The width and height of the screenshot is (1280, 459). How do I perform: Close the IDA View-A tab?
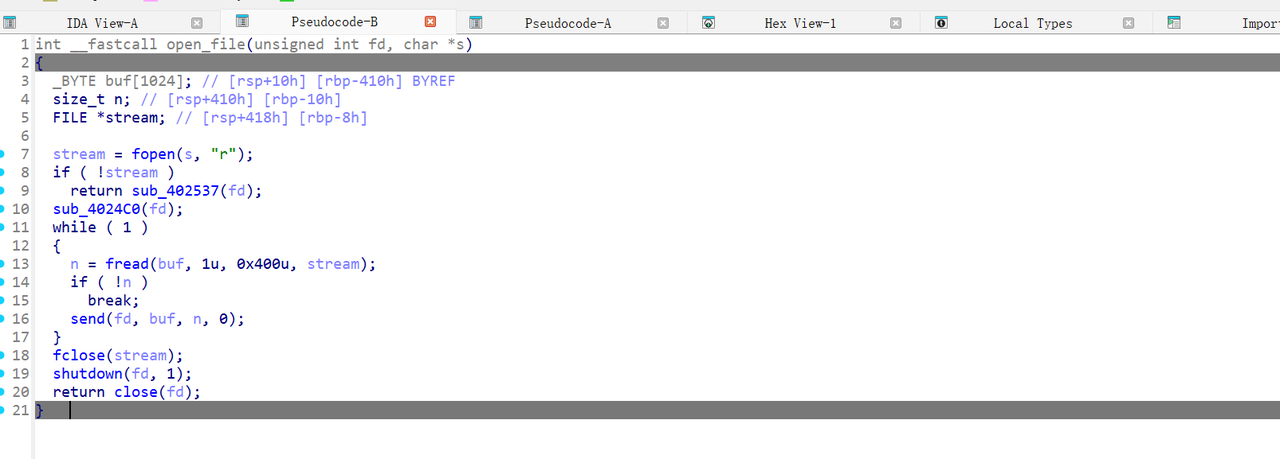coord(197,23)
